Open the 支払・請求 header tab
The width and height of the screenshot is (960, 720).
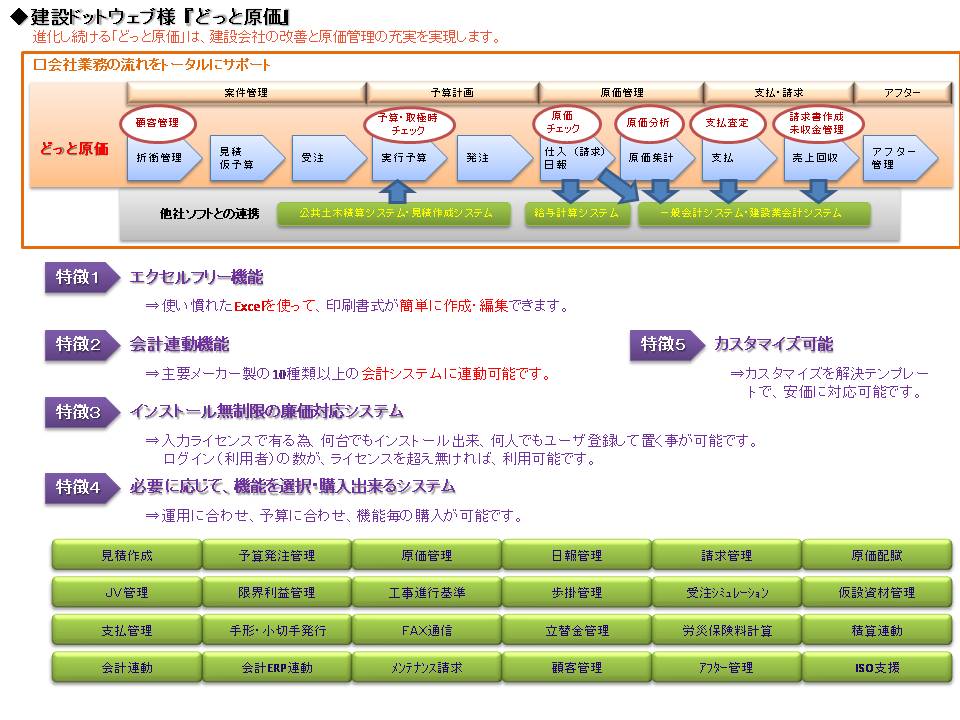click(x=778, y=92)
